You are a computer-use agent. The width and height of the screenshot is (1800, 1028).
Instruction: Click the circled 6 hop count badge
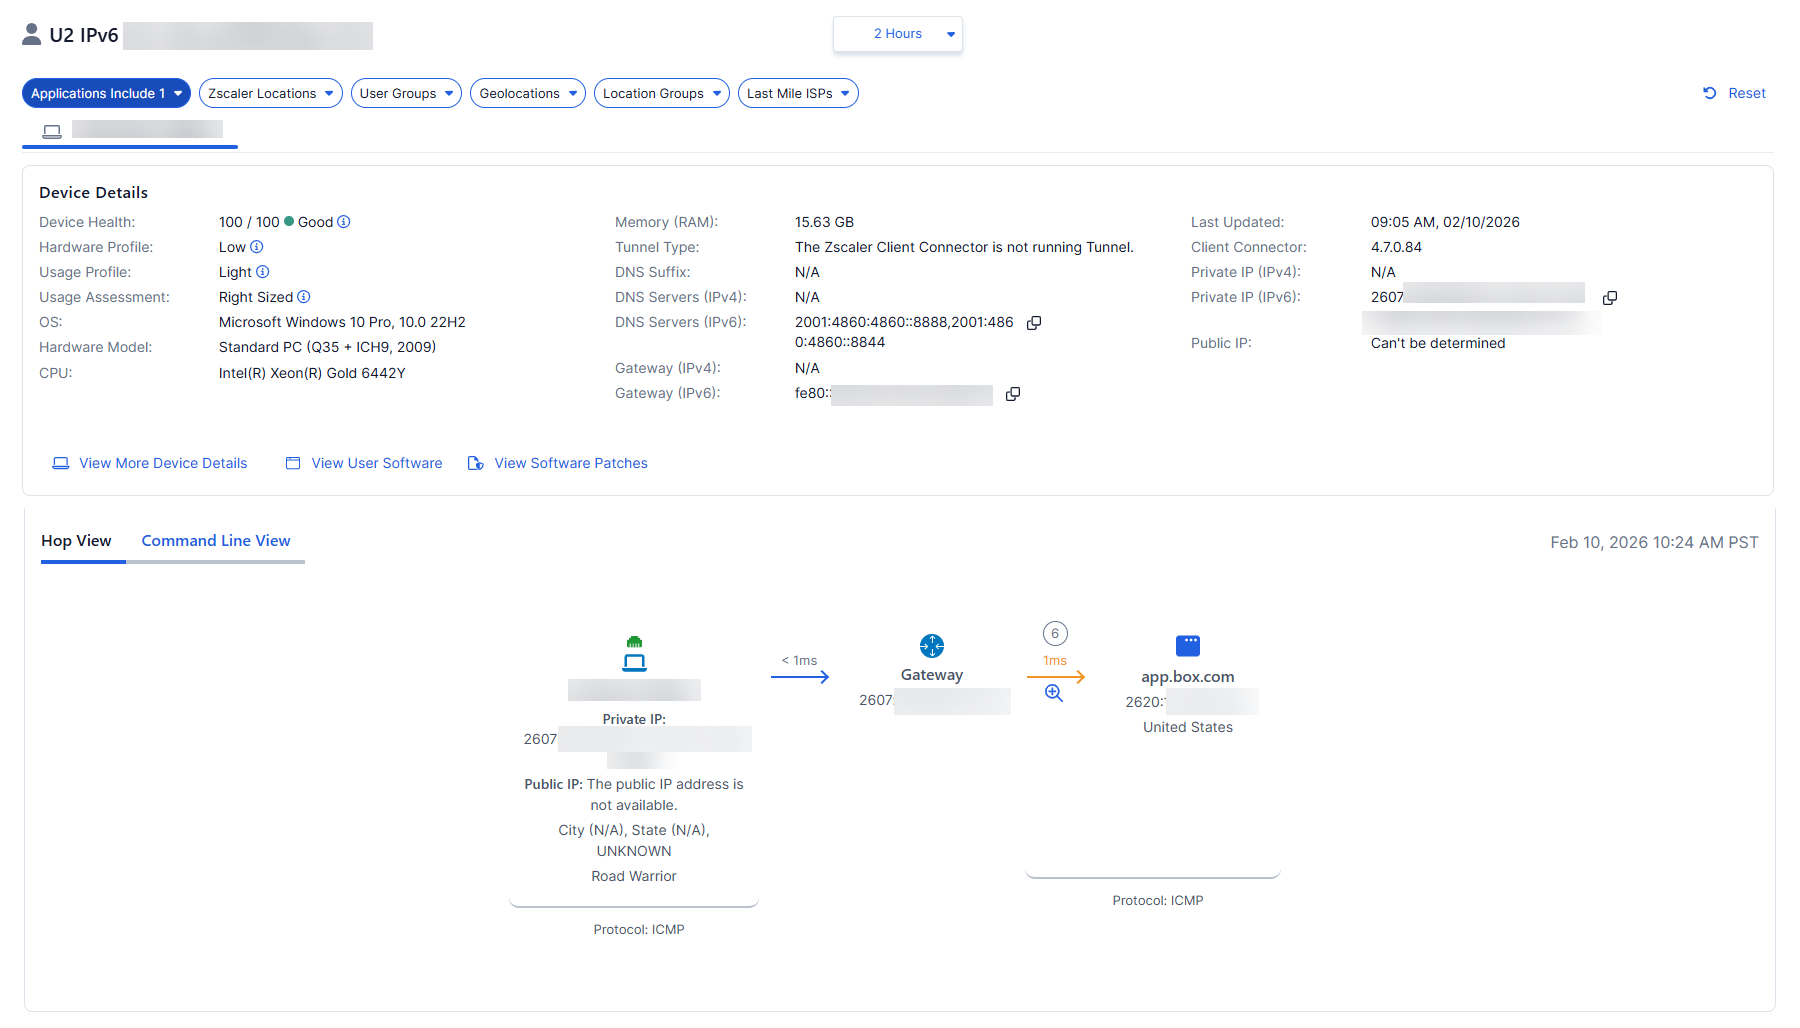pos(1055,633)
